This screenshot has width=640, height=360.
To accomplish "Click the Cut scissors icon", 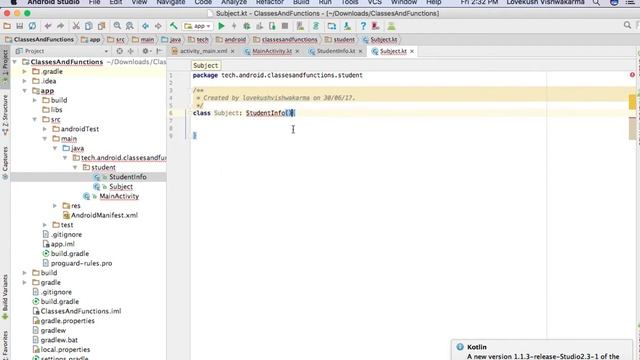I will pos(76,26).
